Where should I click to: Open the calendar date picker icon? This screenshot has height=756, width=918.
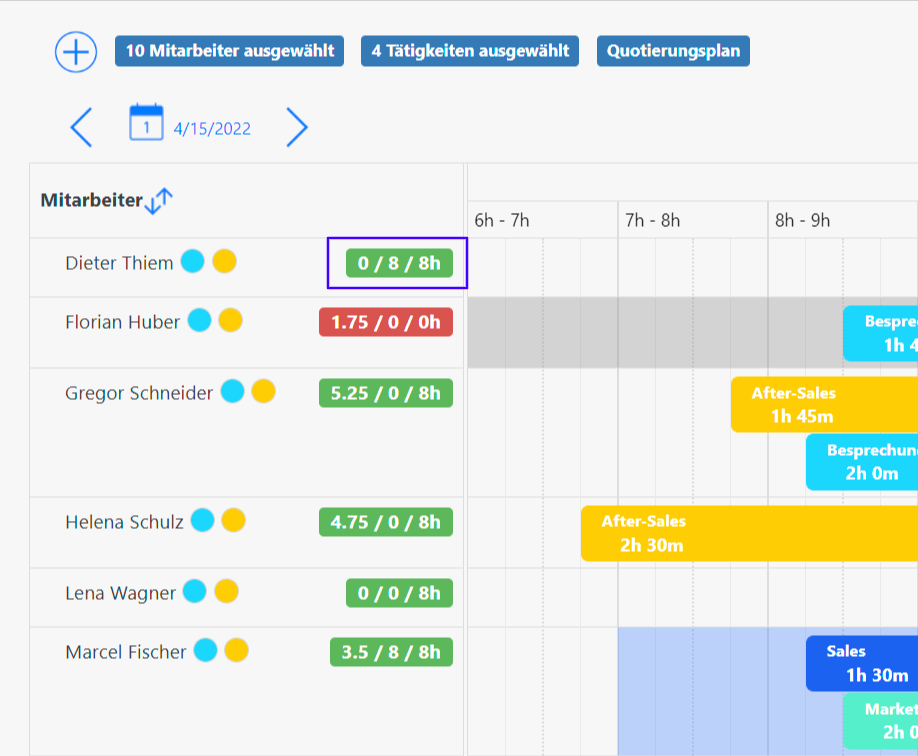(x=146, y=123)
